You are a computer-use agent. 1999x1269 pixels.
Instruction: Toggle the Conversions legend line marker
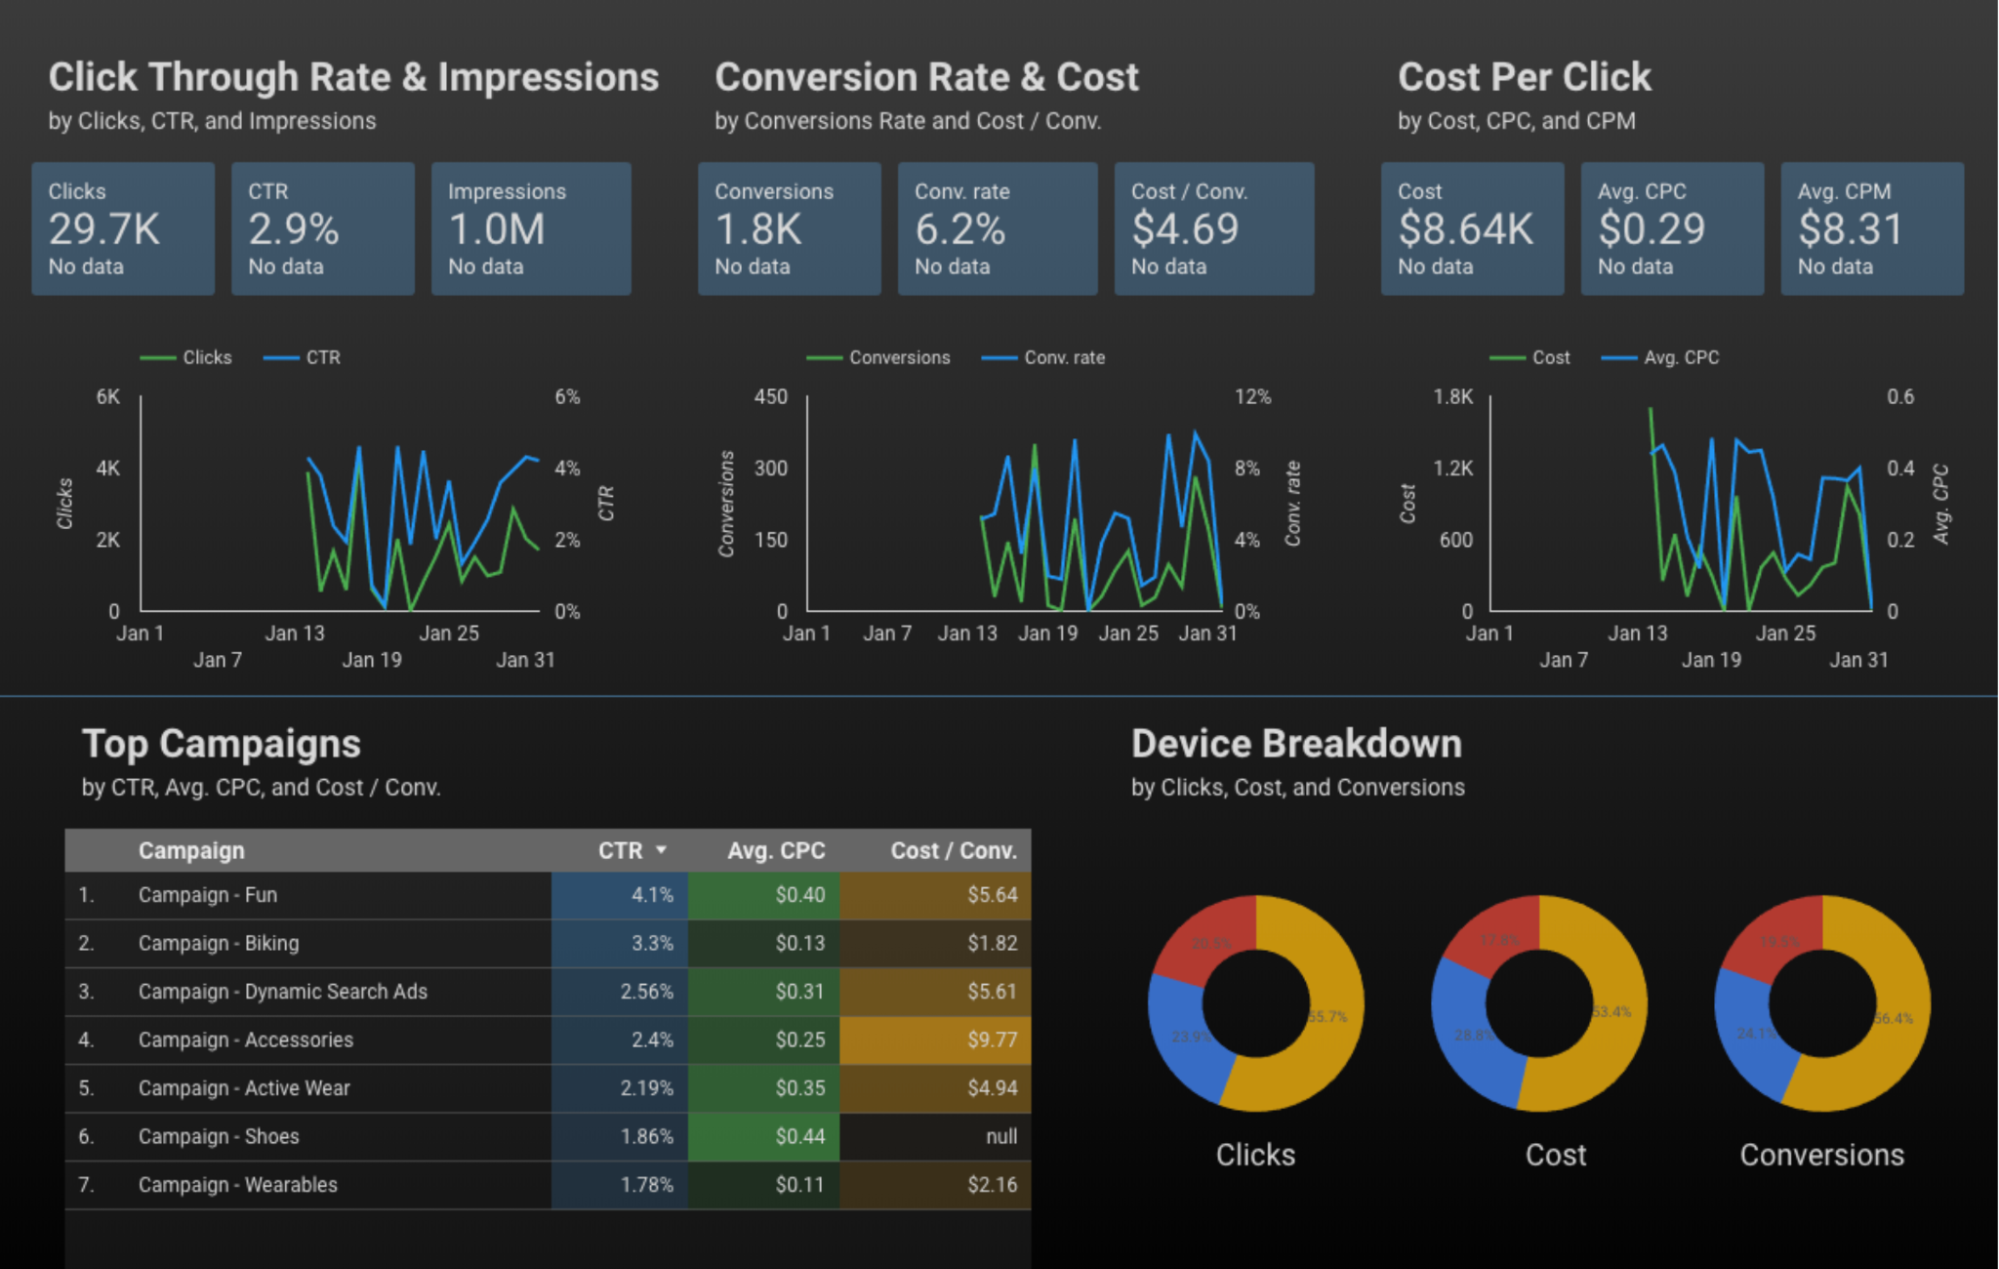pos(824,358)
